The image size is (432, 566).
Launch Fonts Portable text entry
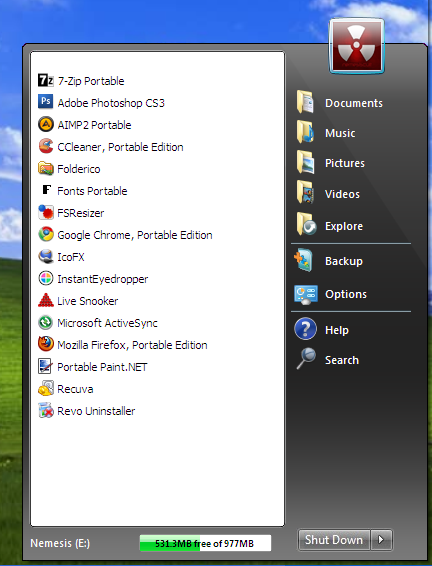92,191
